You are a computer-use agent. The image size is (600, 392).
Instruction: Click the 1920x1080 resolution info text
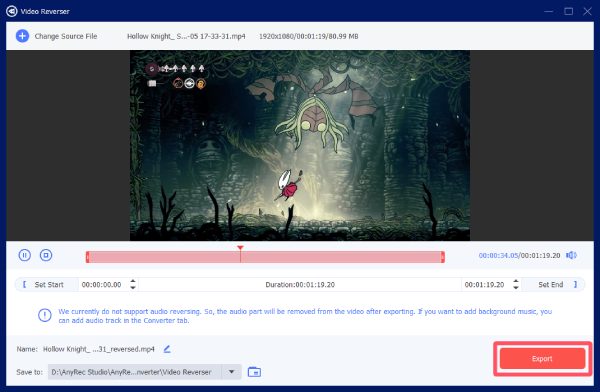click(308, 36)
